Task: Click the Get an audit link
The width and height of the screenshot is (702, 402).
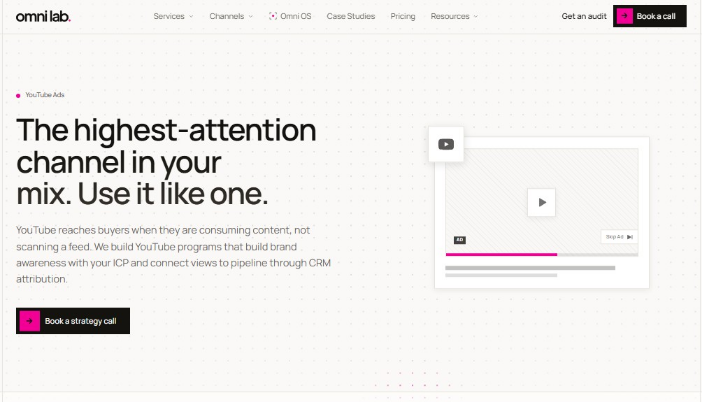Action: point(584,16)
